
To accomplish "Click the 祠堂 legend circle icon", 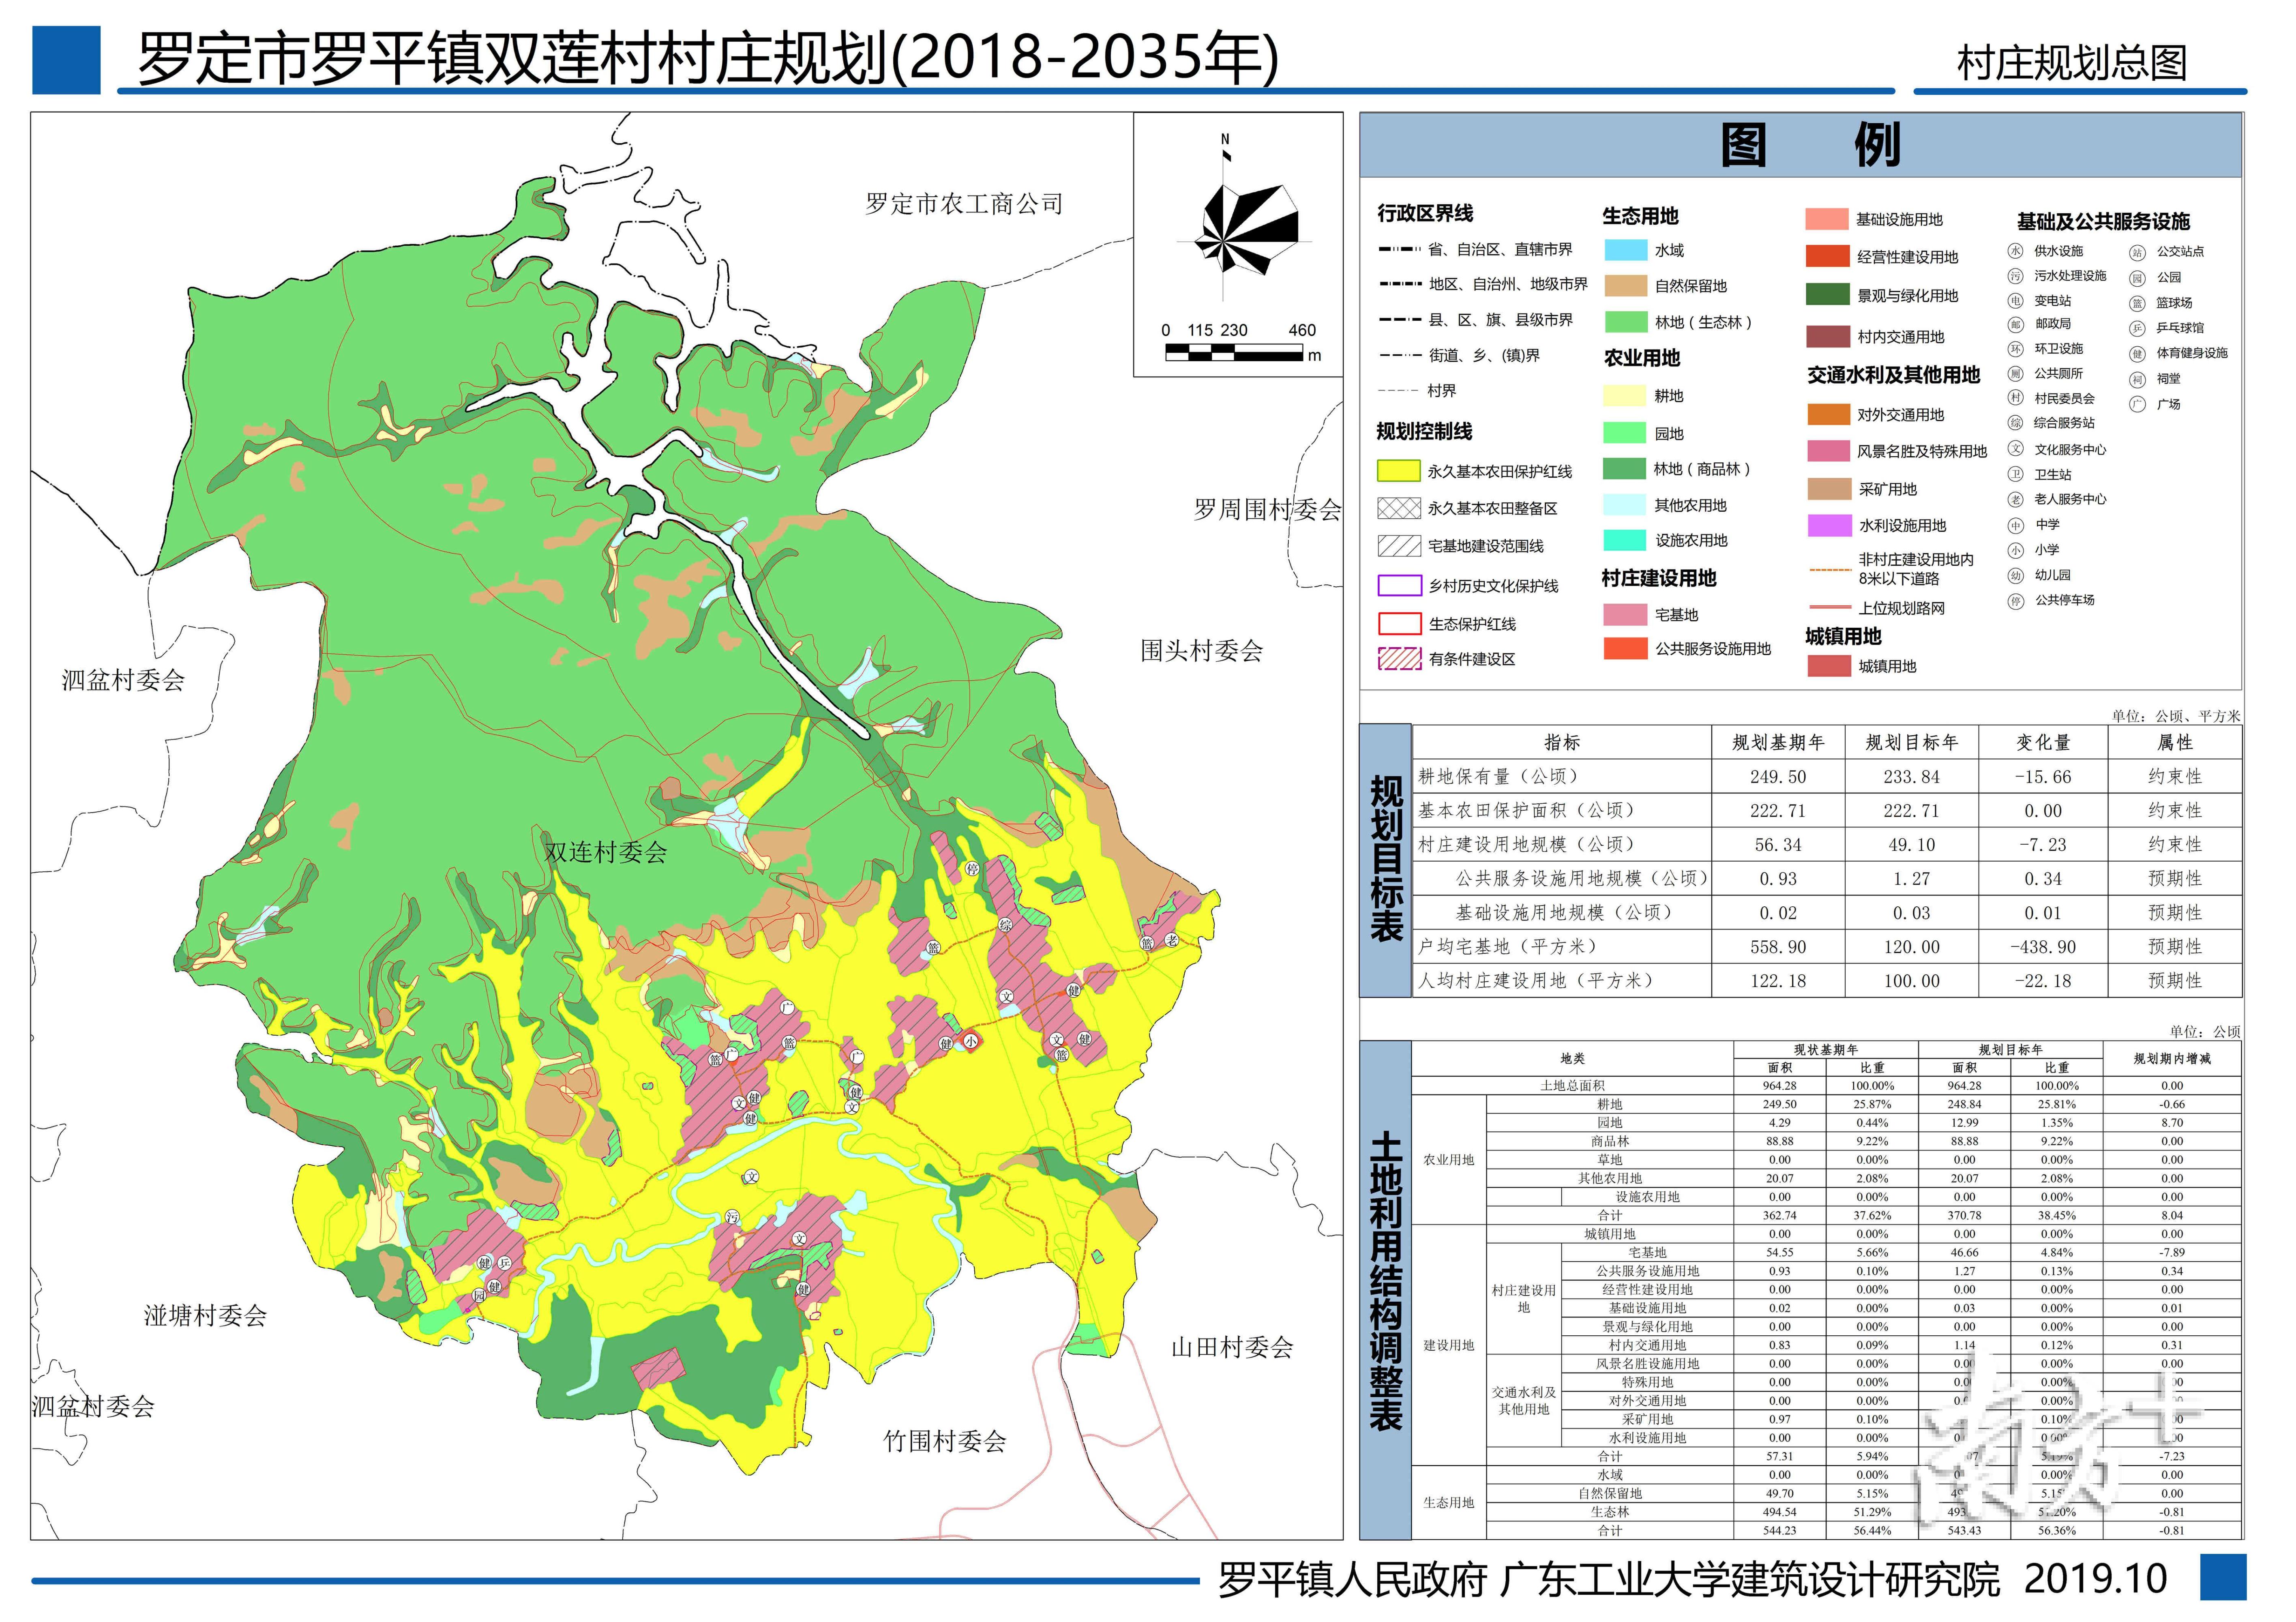I will pyautogui.click(x=2137, y=379).
